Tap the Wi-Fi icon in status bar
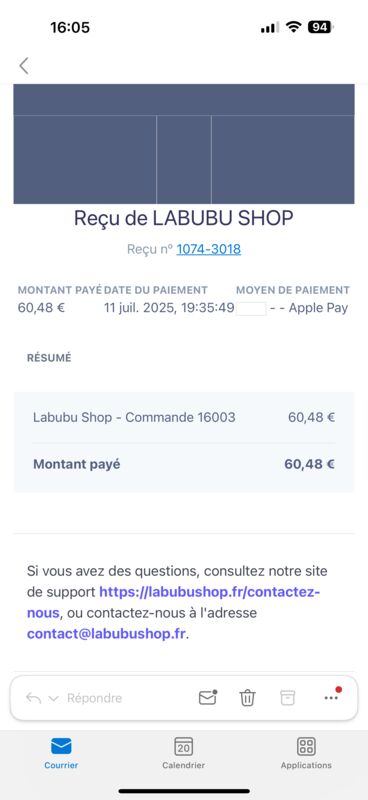This screenshot has height=800, width=368. 293,27
